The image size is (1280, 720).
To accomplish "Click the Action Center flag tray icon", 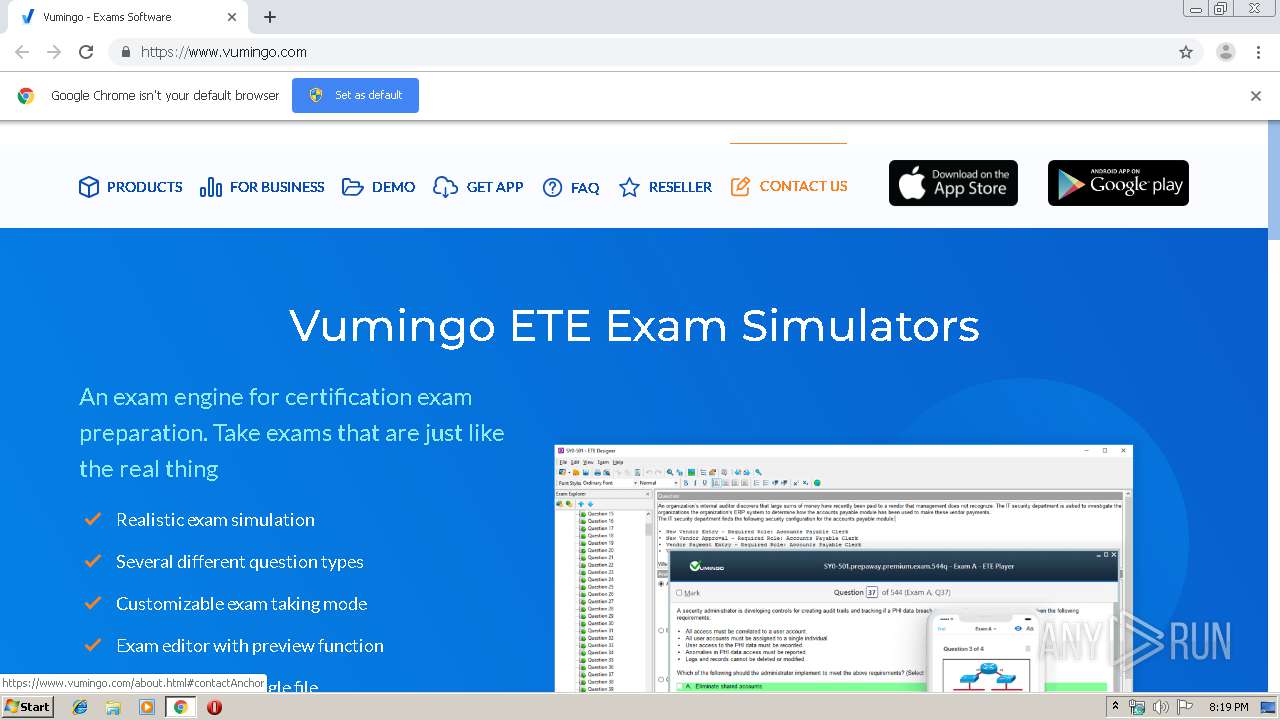I will [1183, 707].
